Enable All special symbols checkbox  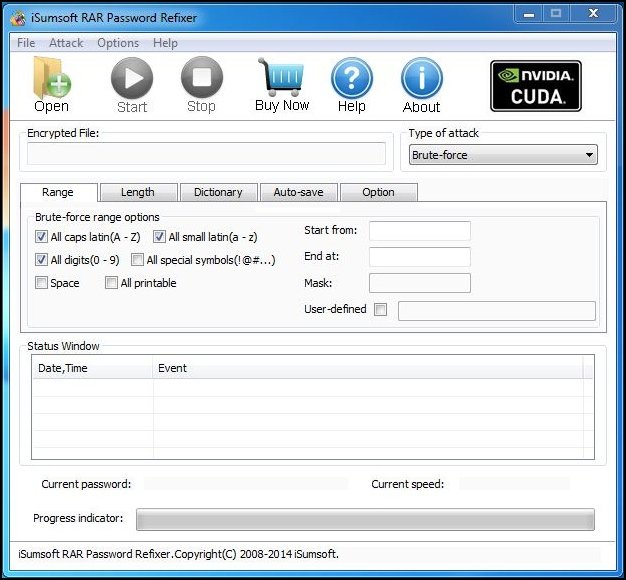[x=137, y=260]
